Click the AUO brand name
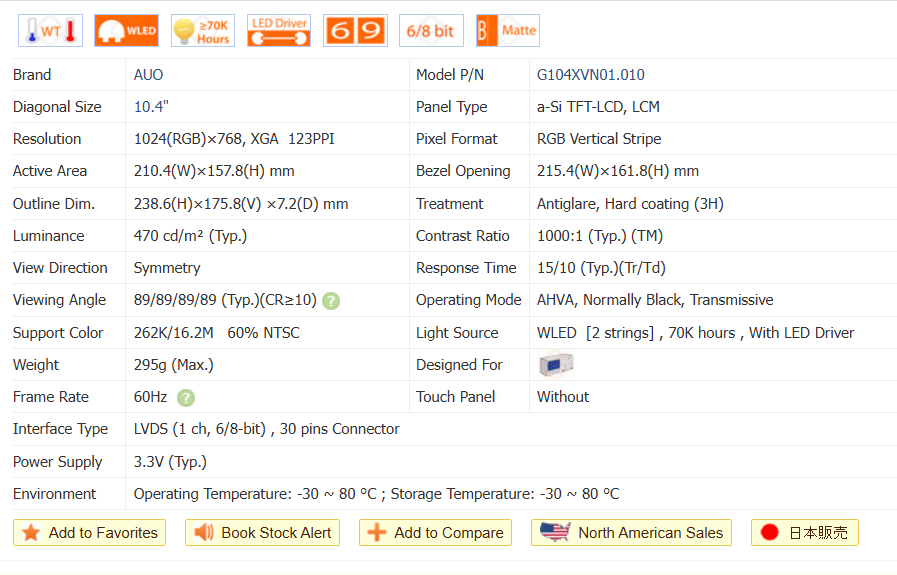 tap(148, 75)
